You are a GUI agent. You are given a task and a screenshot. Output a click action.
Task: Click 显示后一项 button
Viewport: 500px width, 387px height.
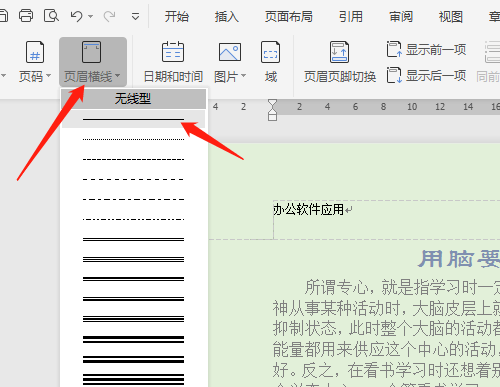point(426,75)
